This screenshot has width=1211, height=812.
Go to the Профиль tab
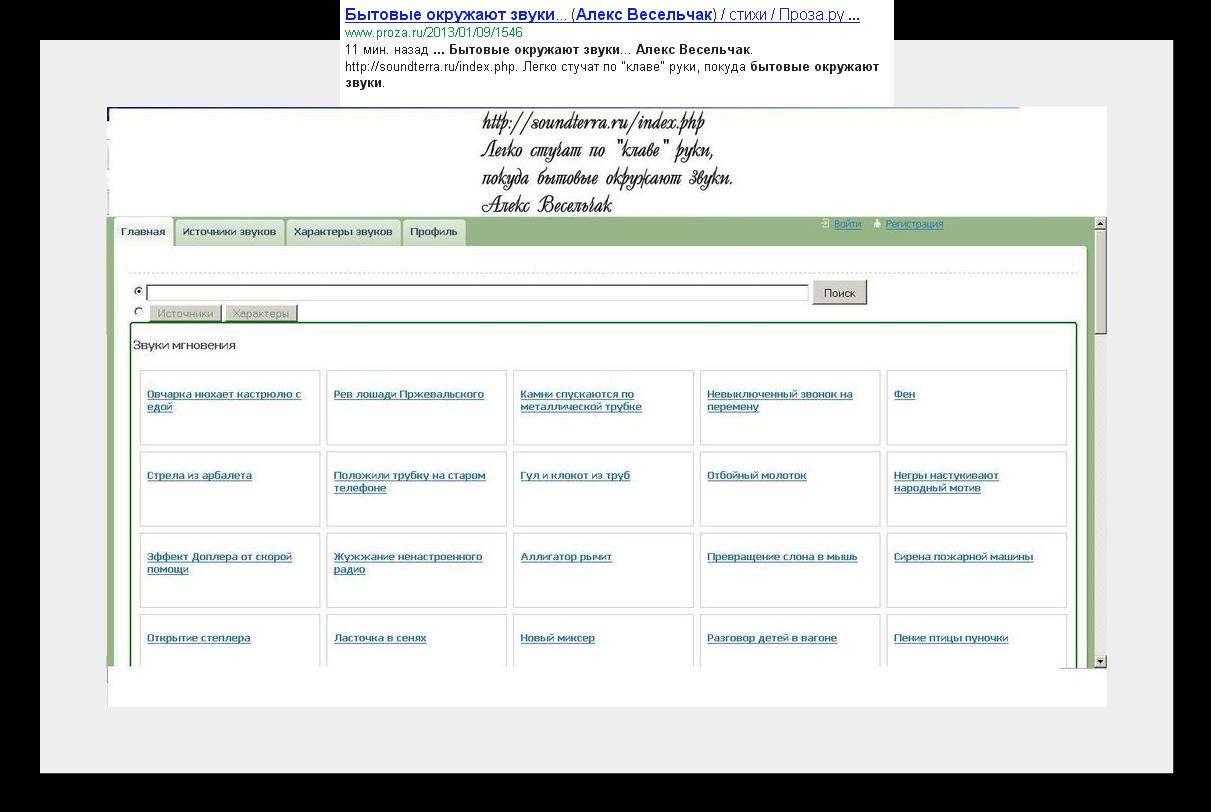(433, 232)
